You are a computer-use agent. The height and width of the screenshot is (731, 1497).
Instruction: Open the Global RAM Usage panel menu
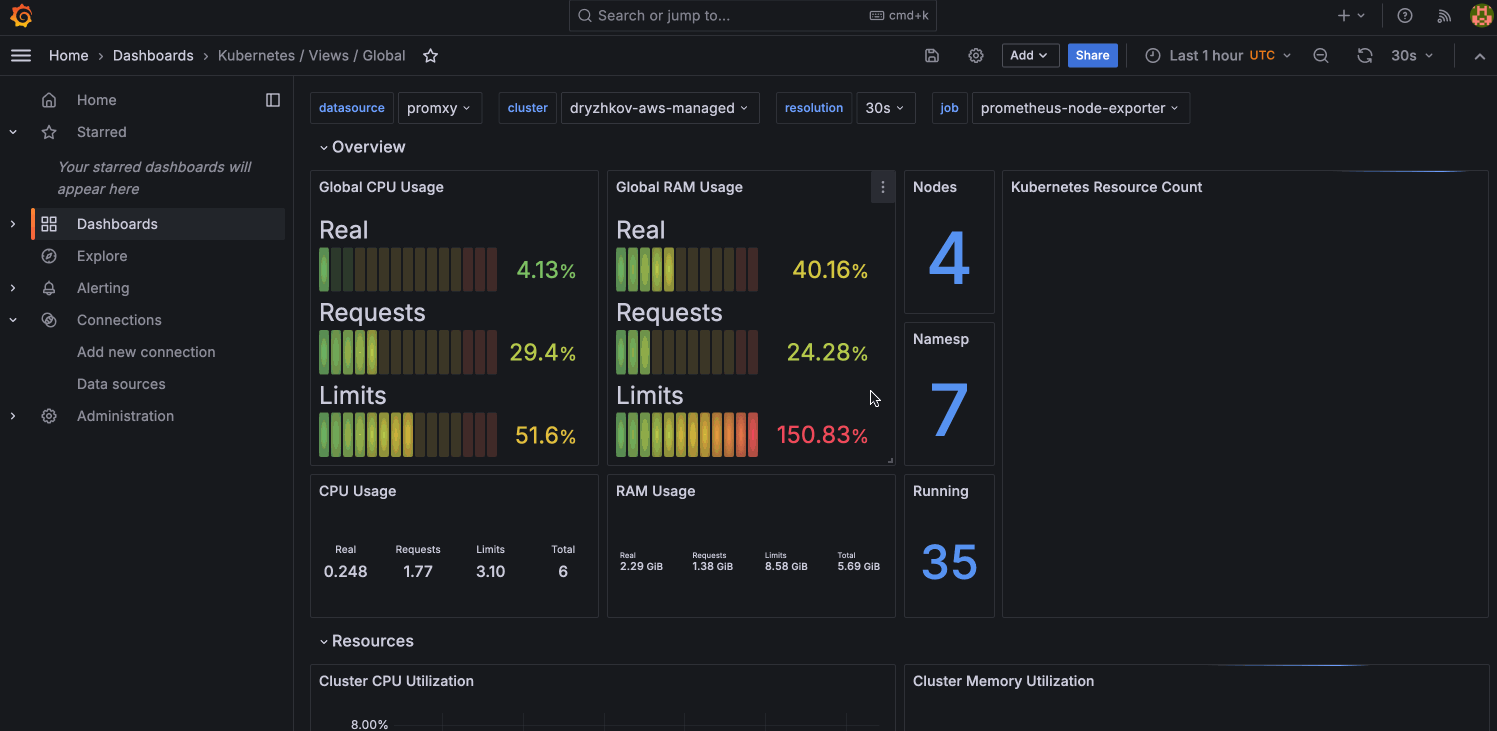(882, 186)
